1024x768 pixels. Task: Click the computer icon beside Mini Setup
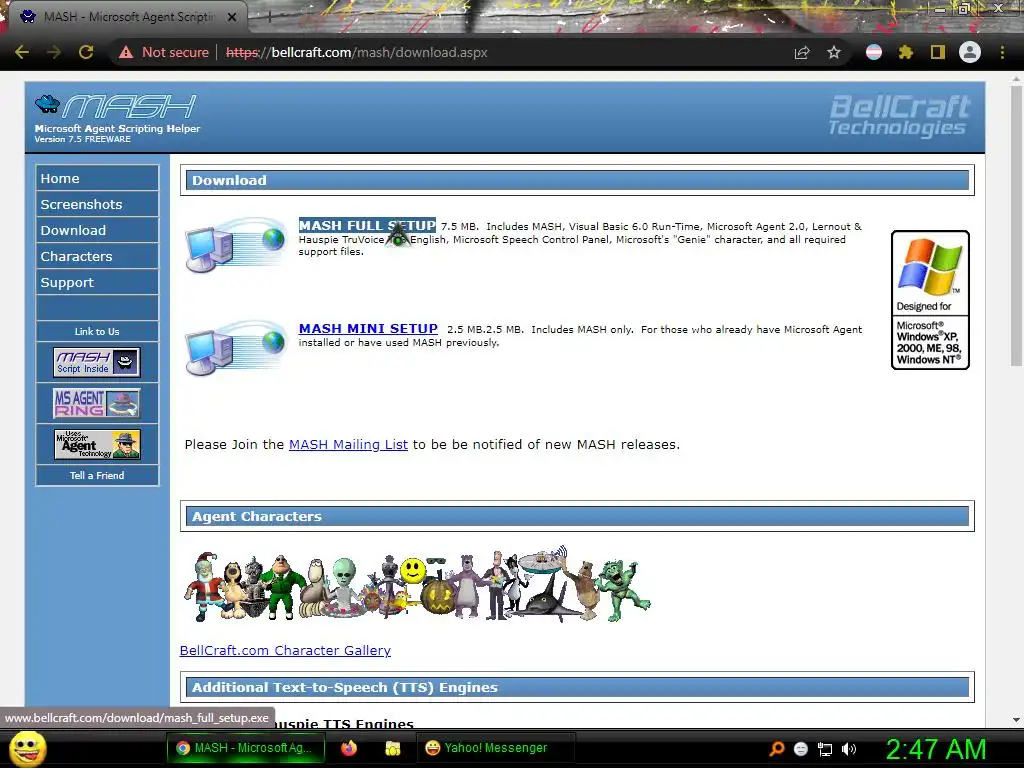click(235, 347)
